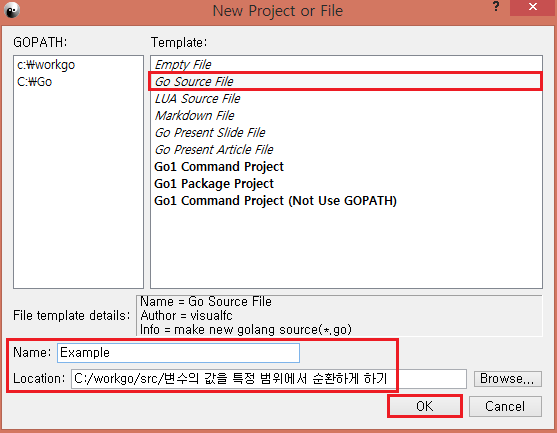
Task: Click the LiteIDE application icon in the title bar
Action: (12, 10)
